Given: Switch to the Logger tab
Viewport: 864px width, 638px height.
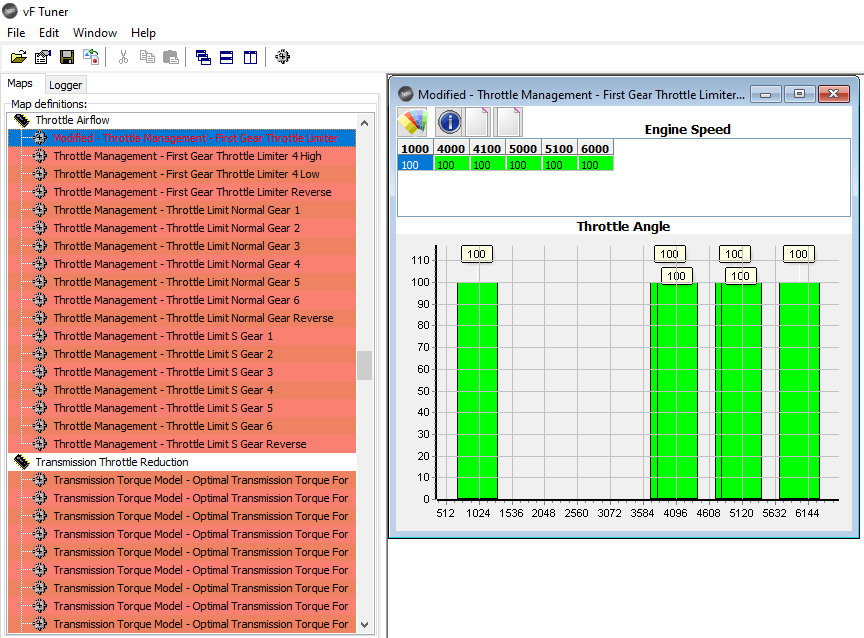Looking at the screenshot, I should pyautogui.click(x=65, y=85).
